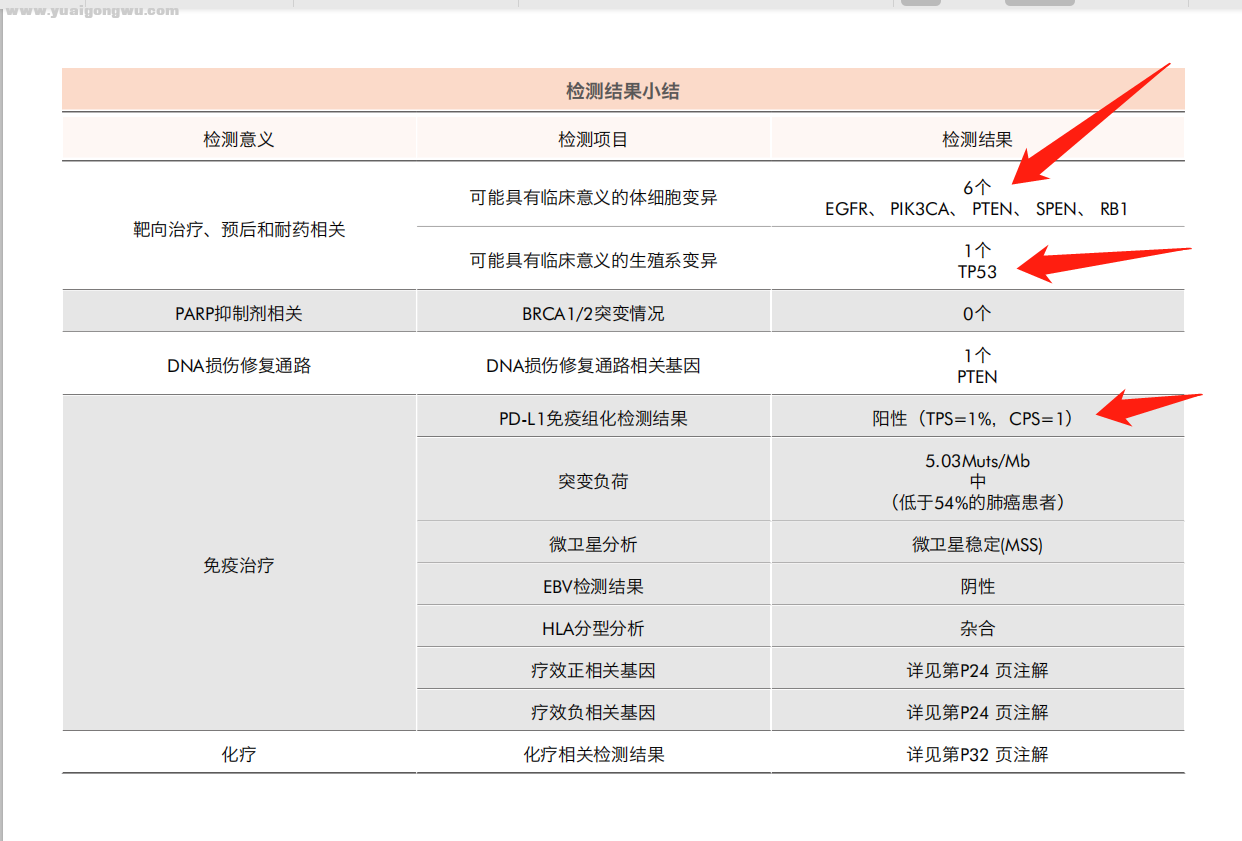Viewport: 1242px width, 841px height.
Task: Click PTEN in the somatic variants row
Action: tap(993, 210)
